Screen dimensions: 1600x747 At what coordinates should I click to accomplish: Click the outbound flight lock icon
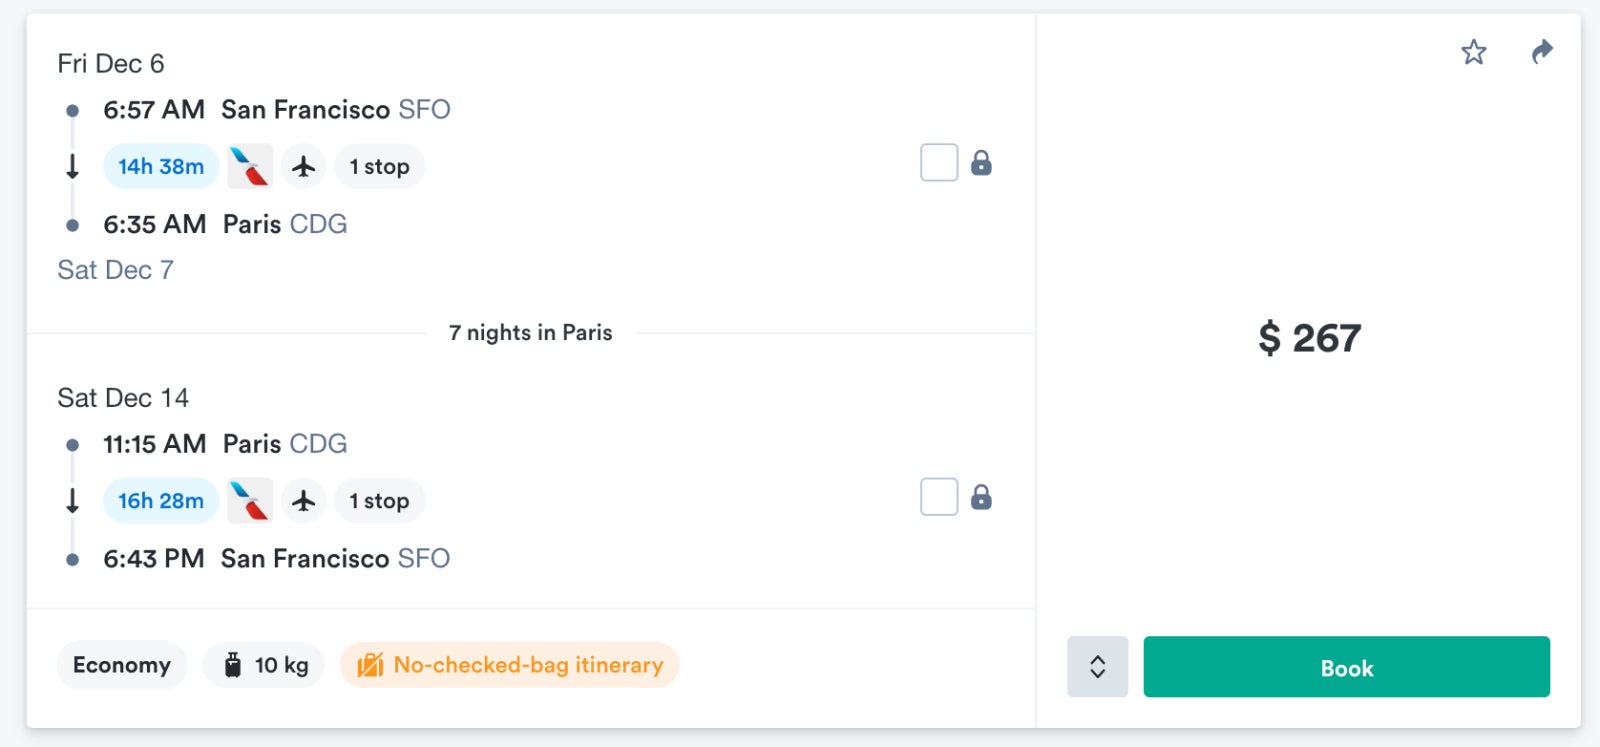981,163
